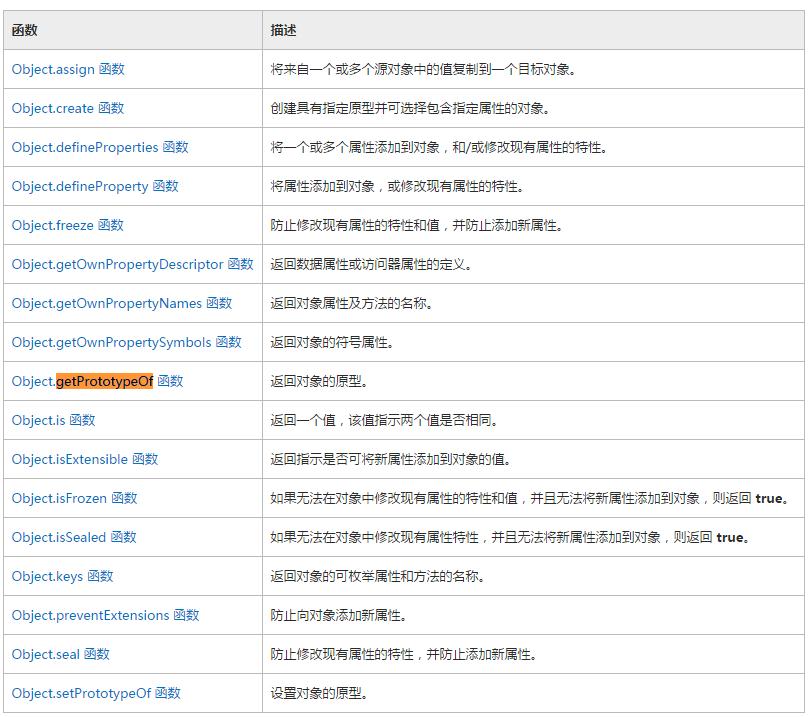Click description 将来自一个或多个源对象中的值复制到一个目标对象

[423, 69]
